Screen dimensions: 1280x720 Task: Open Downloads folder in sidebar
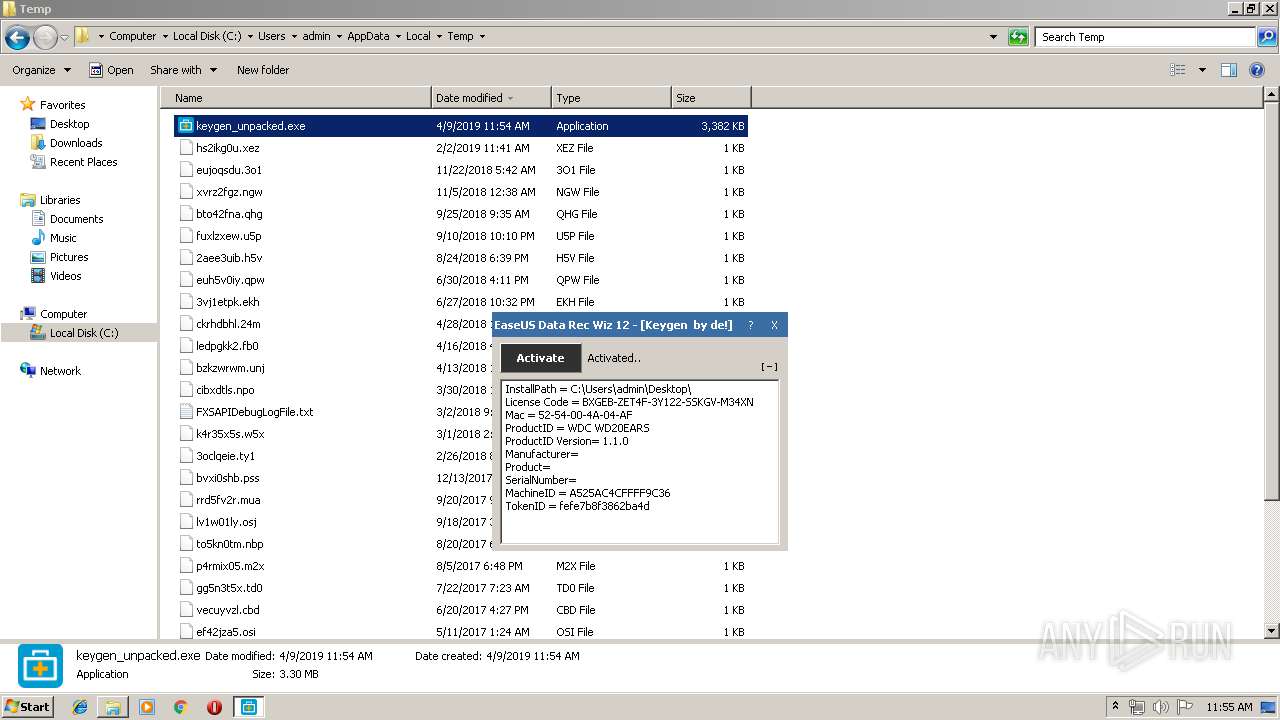(x=76, y=143)
